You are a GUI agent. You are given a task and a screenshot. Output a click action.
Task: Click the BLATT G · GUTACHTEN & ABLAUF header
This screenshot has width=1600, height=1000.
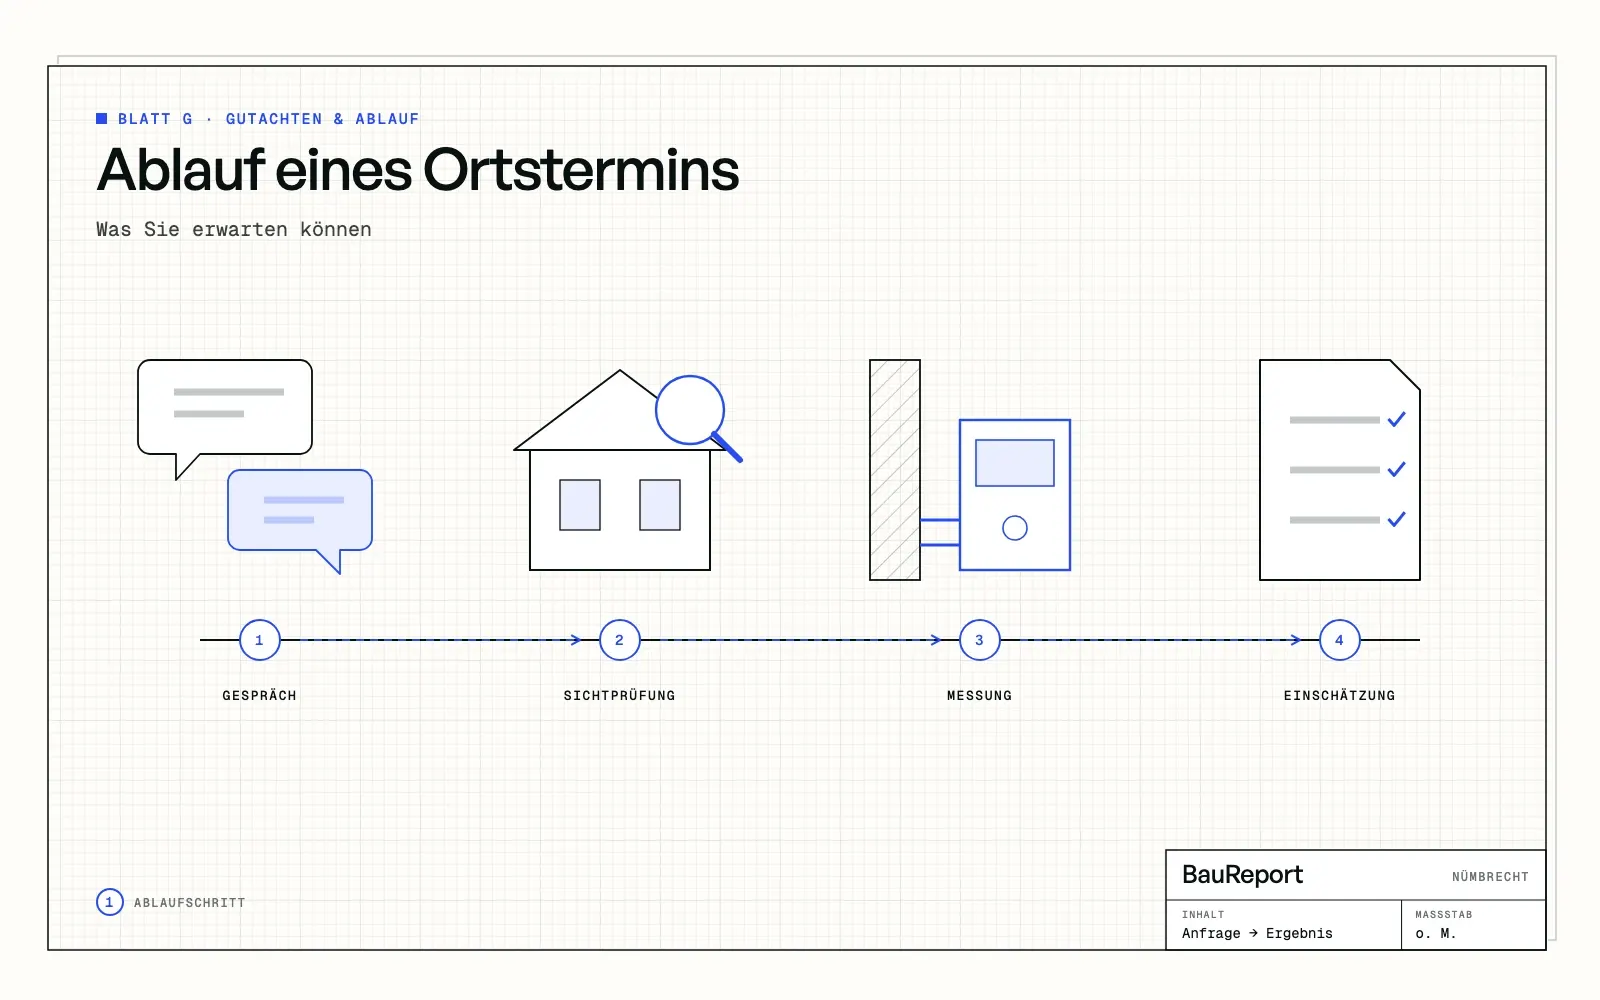(269, 119)
